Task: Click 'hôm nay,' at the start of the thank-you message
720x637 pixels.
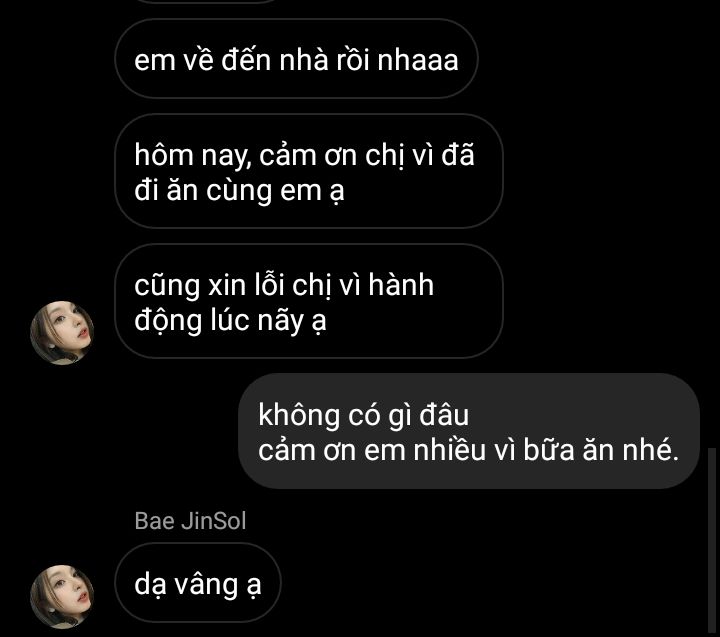Action: 193,156
